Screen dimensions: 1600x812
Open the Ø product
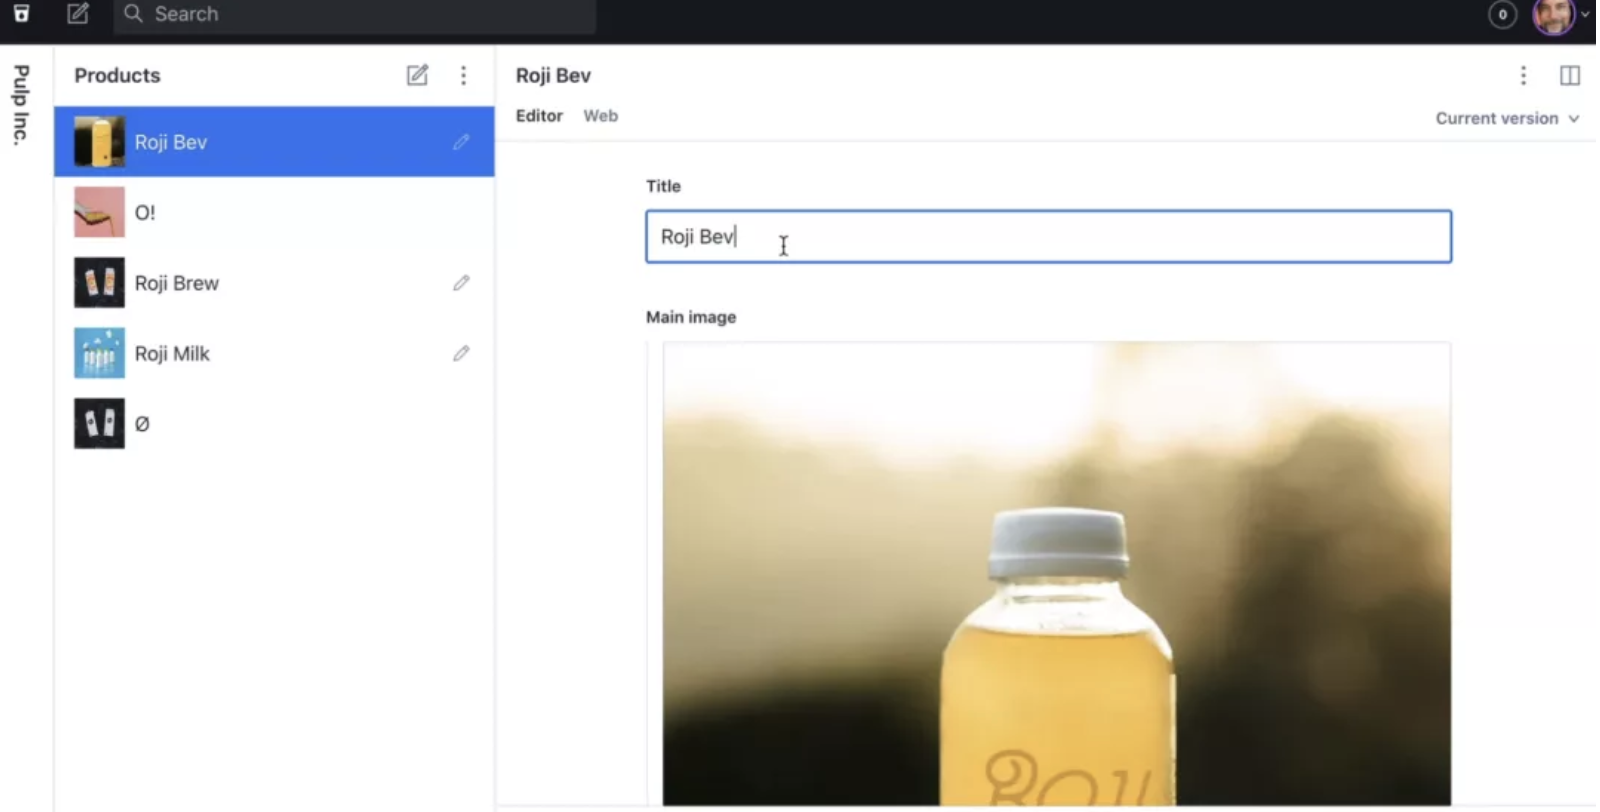click(x=274, y=424)
